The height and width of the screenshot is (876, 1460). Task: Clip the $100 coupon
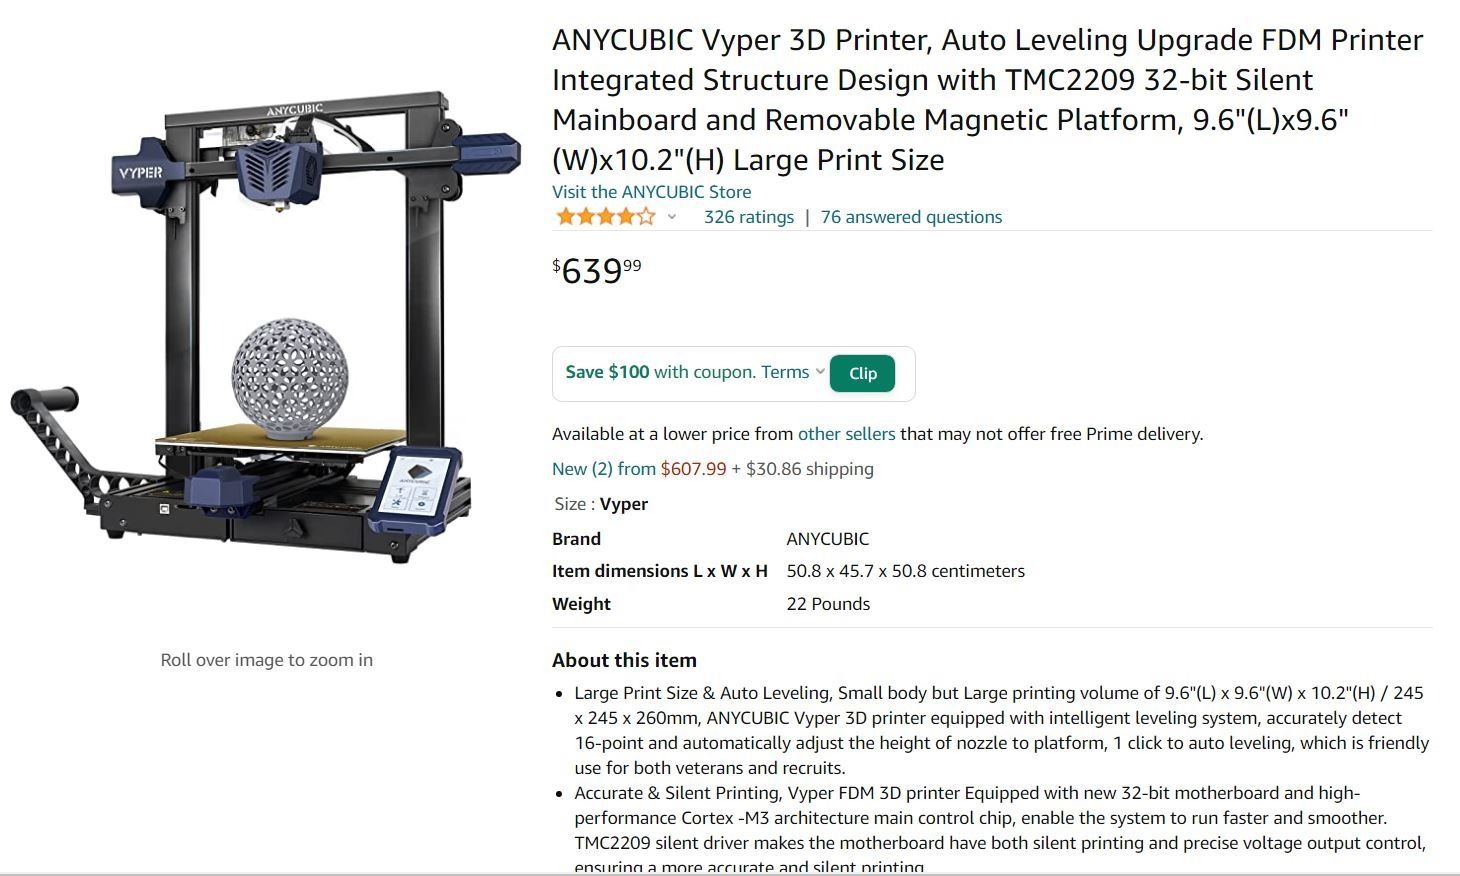point(862,373)
